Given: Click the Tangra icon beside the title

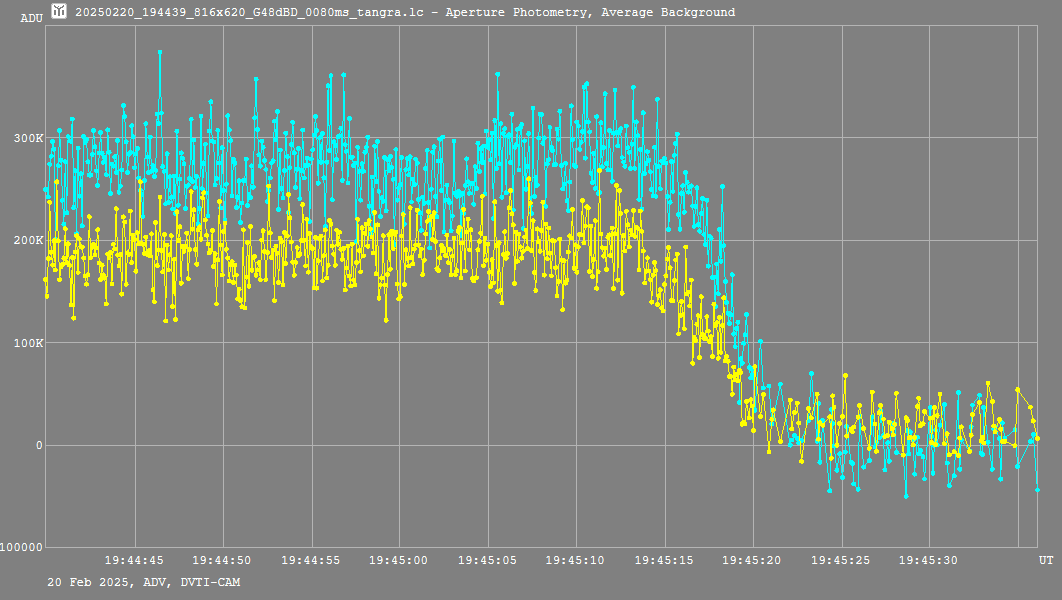Looking at the screenshot, I should pyautogui.click(x=59, y=12).
